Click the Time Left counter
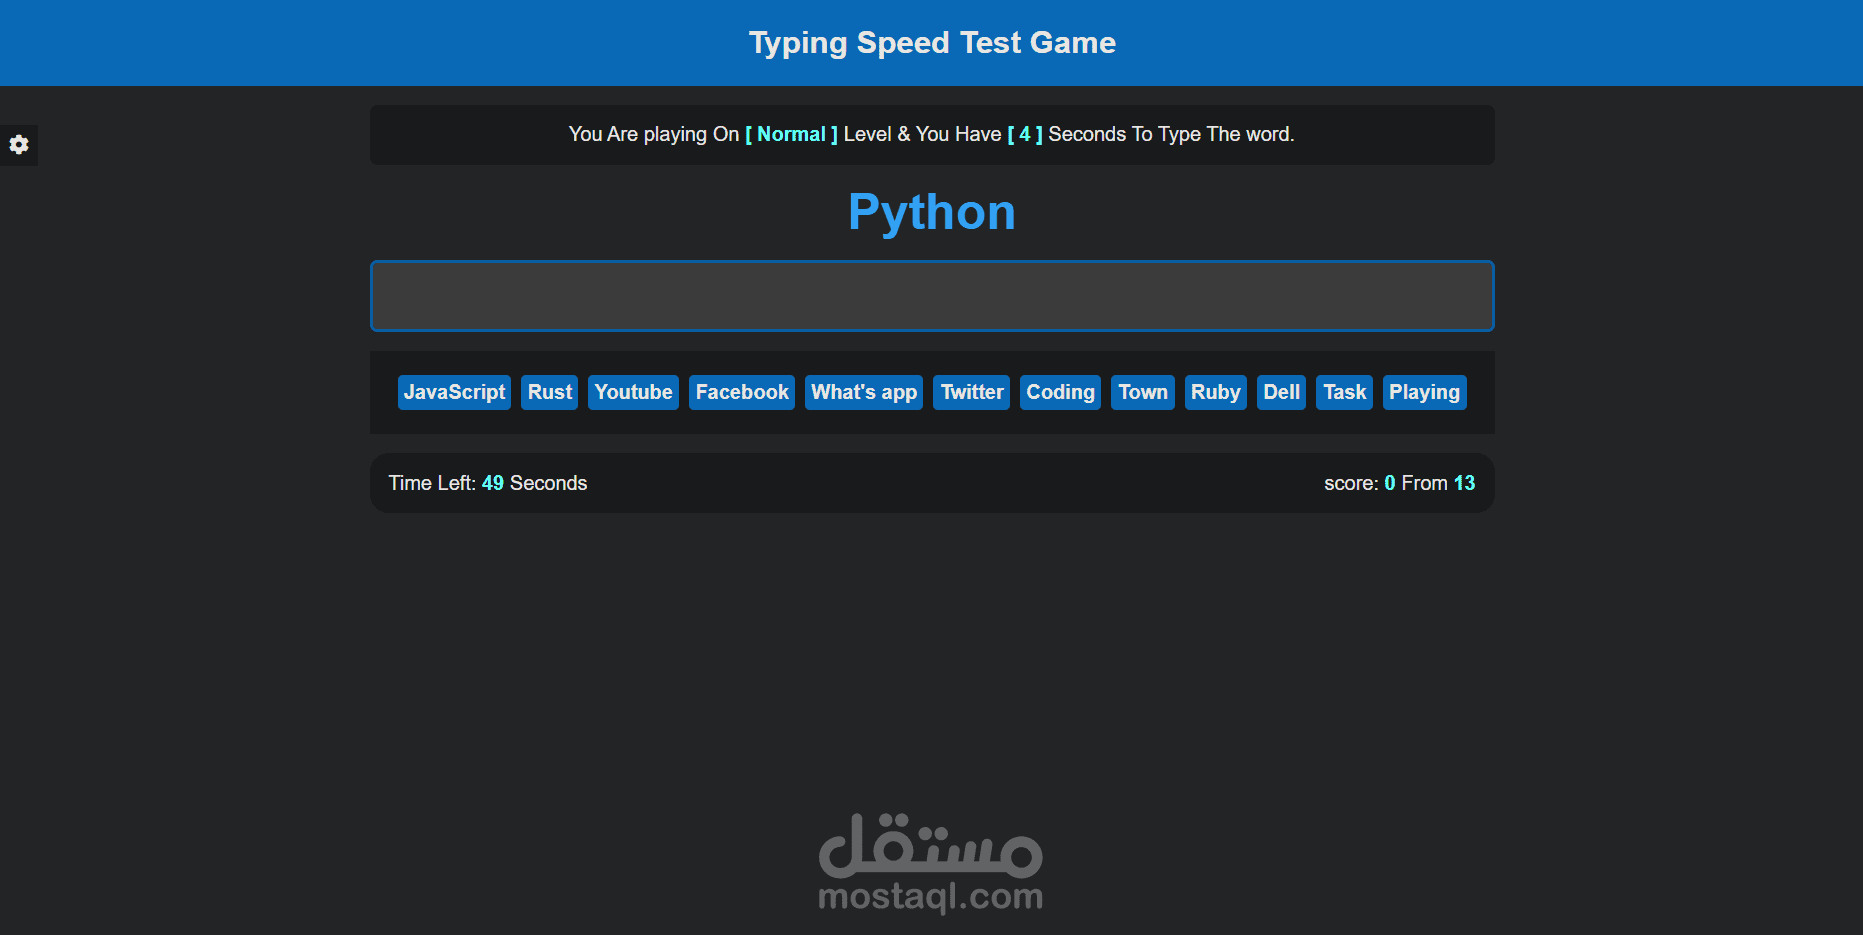Viewport: 1863px width, 935px height. pyautogui.click(x=488, y=483)
